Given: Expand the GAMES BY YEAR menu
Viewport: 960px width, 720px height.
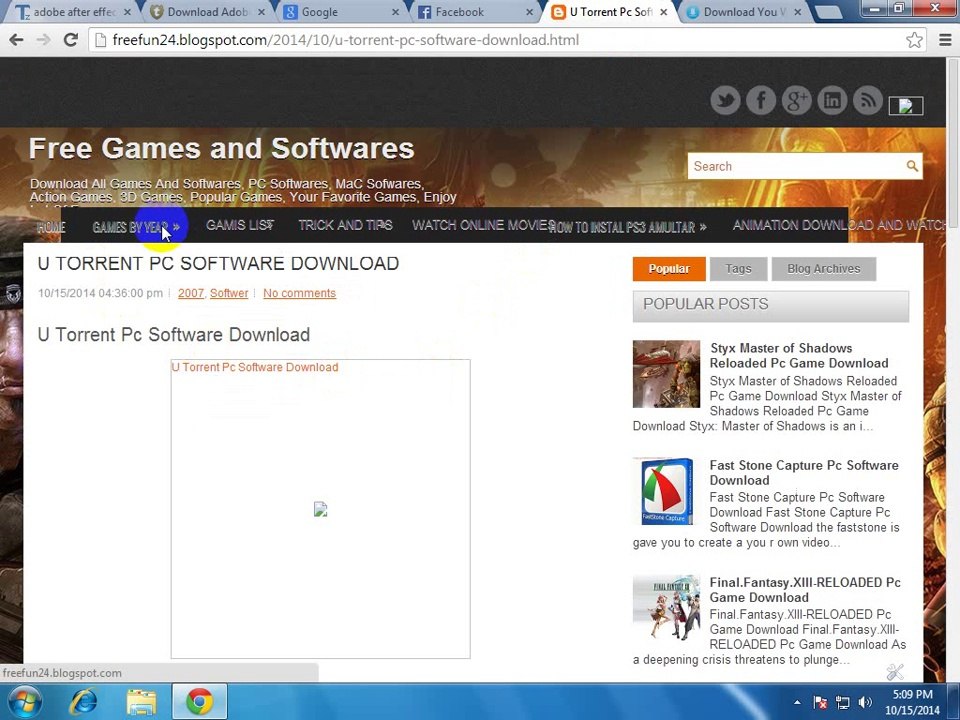Looking at the screenshot, I should pyautogui.click(x=136, y=227).
